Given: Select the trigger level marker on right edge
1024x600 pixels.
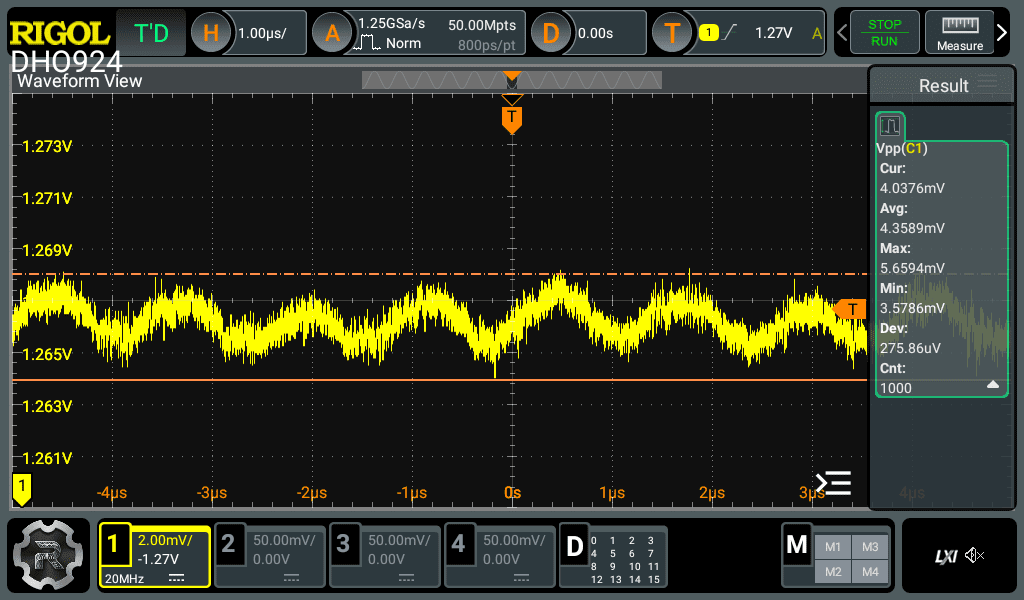Looking at the screenshot, I should [x=850, y=309].
